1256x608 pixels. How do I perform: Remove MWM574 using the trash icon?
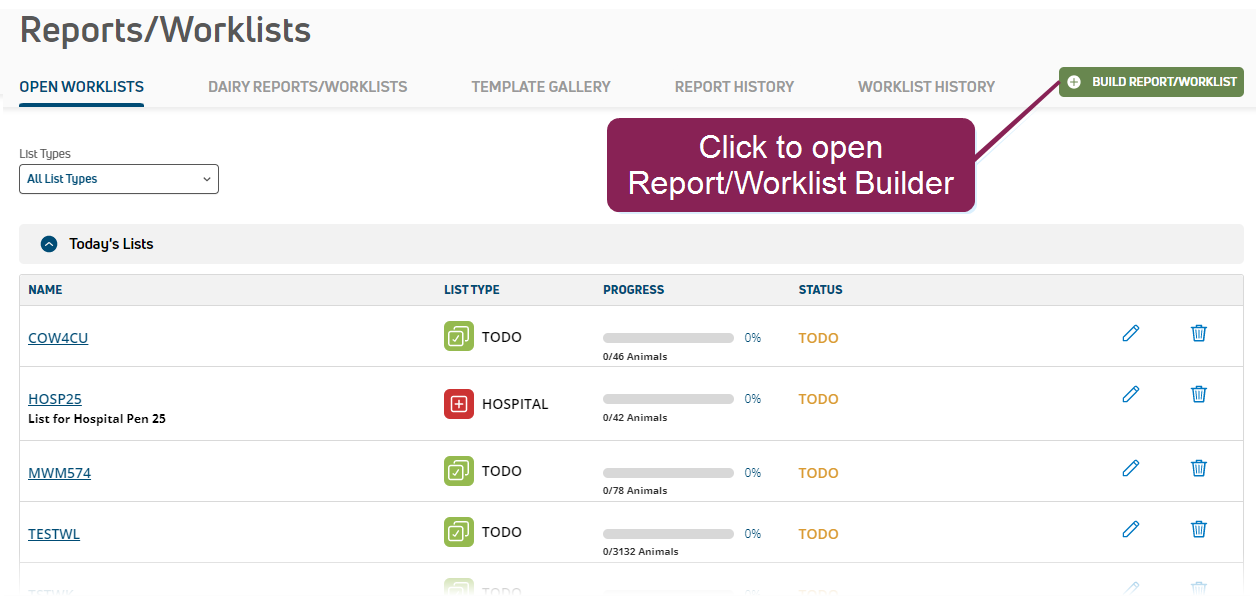(x=1199, y=468)
